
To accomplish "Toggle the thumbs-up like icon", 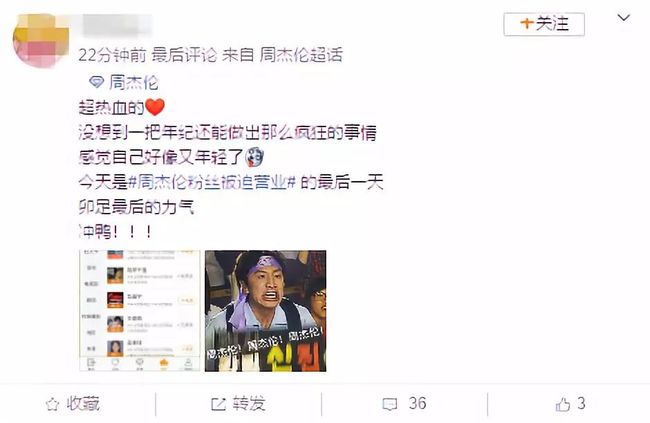I will tap(563, 404).
